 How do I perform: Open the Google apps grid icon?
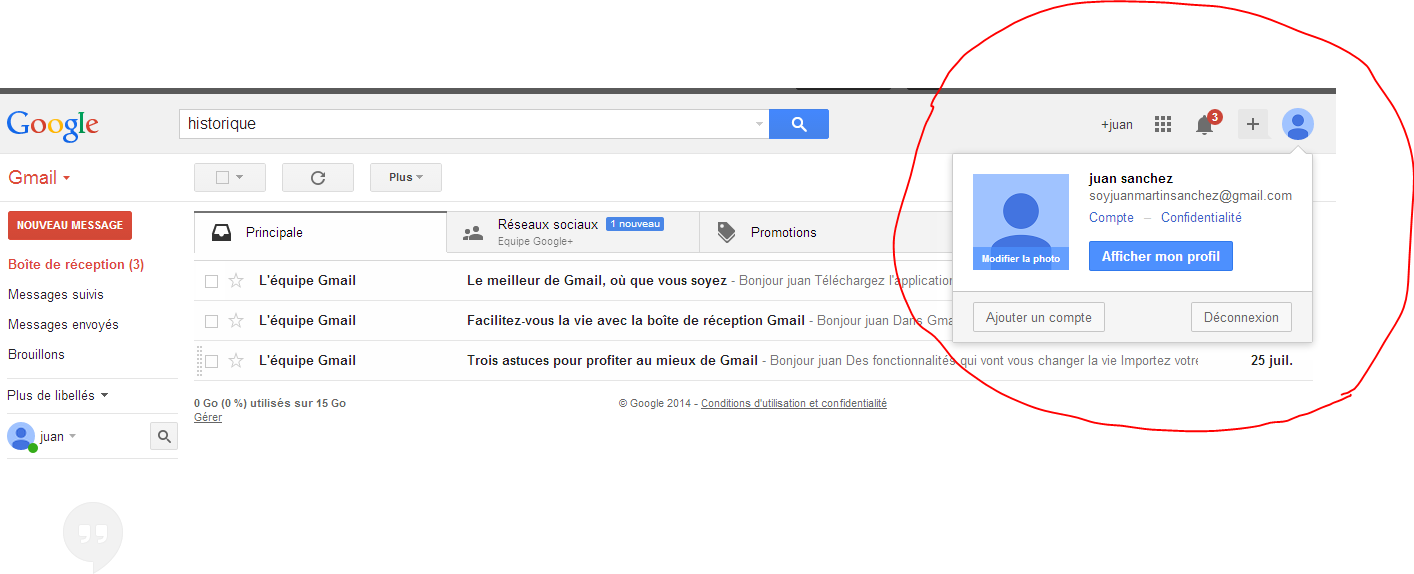(x=1162, y=124)
